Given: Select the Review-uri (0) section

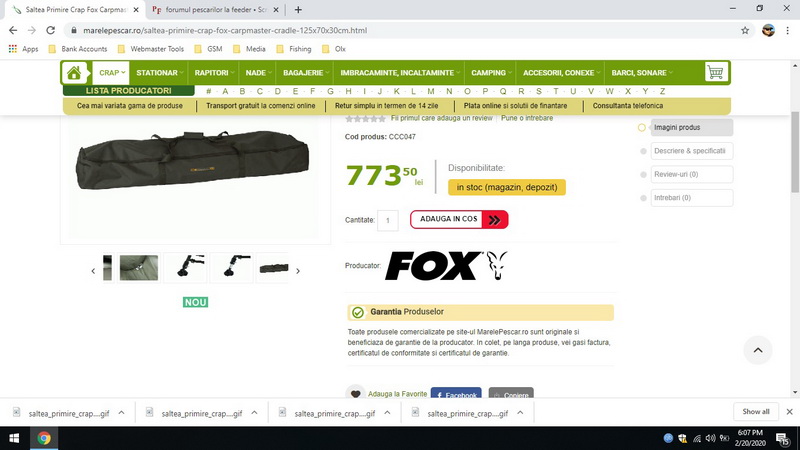Looking at the screenshot, I should (x=691, y=174).
